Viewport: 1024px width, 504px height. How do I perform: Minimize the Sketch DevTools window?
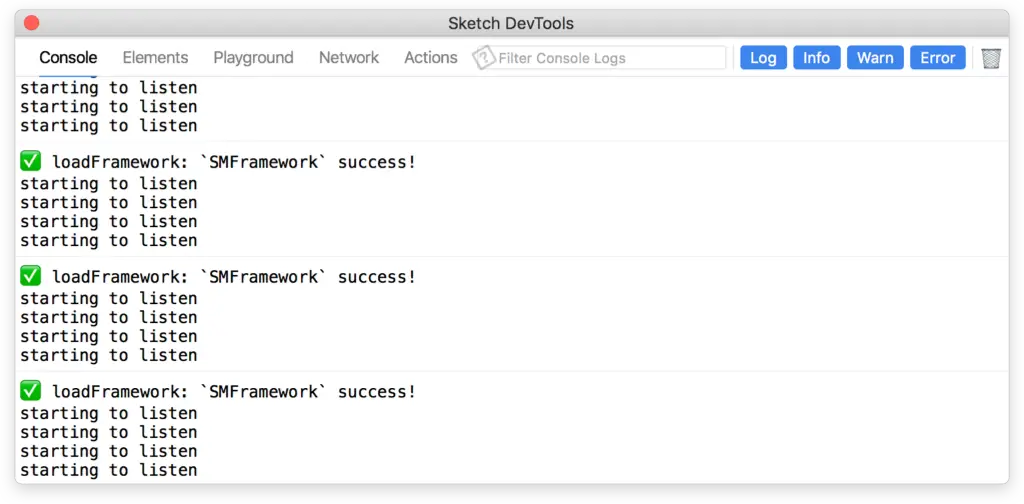point(51,23)
